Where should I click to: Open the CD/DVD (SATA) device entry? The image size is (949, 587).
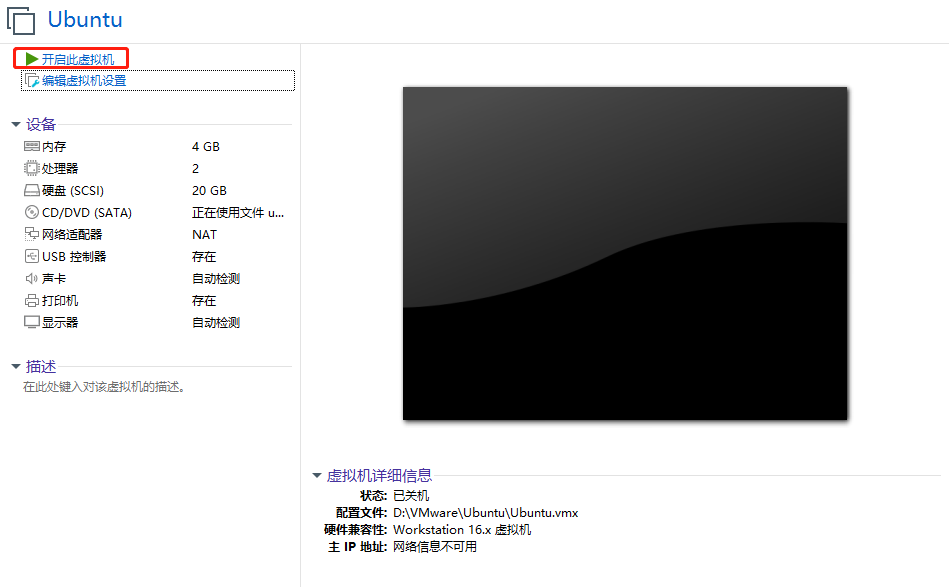click(x=87, y=212)
